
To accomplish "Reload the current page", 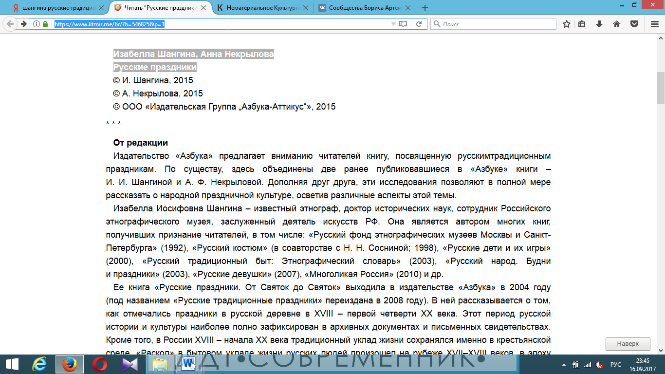I will [x=419, y=24].
